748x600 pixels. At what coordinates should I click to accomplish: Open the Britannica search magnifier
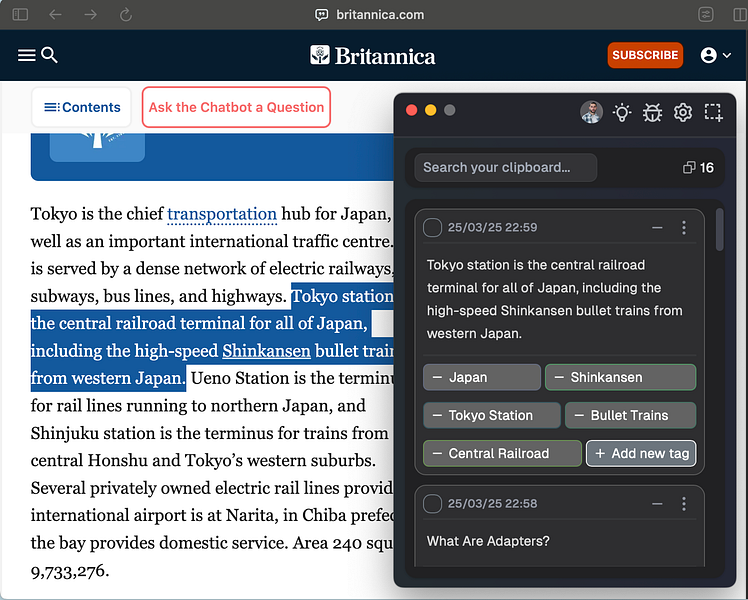coord(49,55)
